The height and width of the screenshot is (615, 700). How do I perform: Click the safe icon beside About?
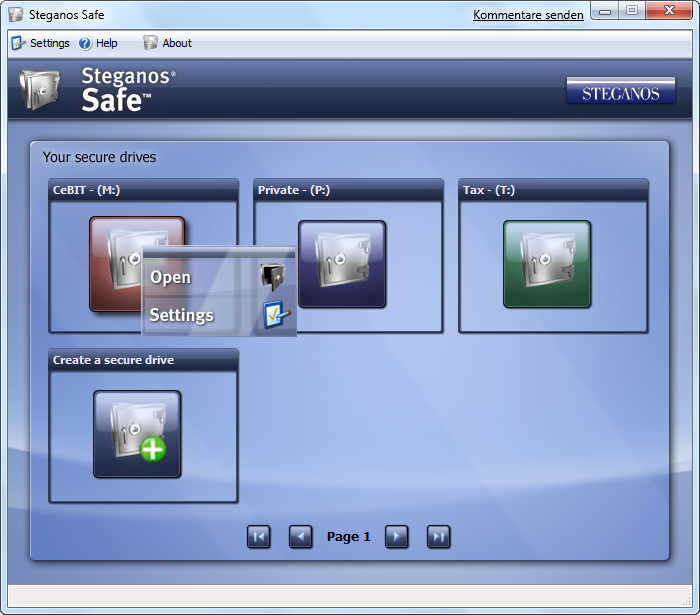[x=150, y=43]
